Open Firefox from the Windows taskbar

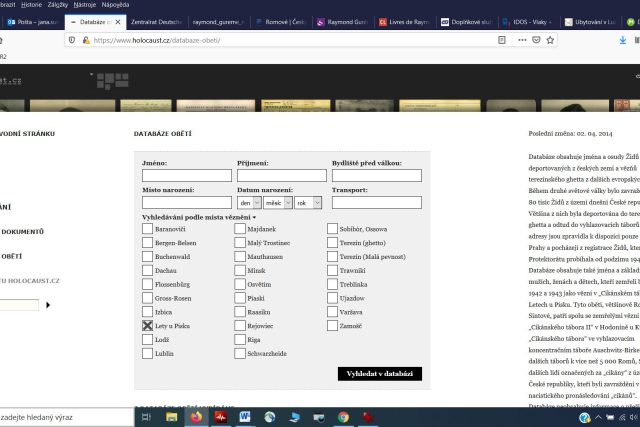[195, 417]
